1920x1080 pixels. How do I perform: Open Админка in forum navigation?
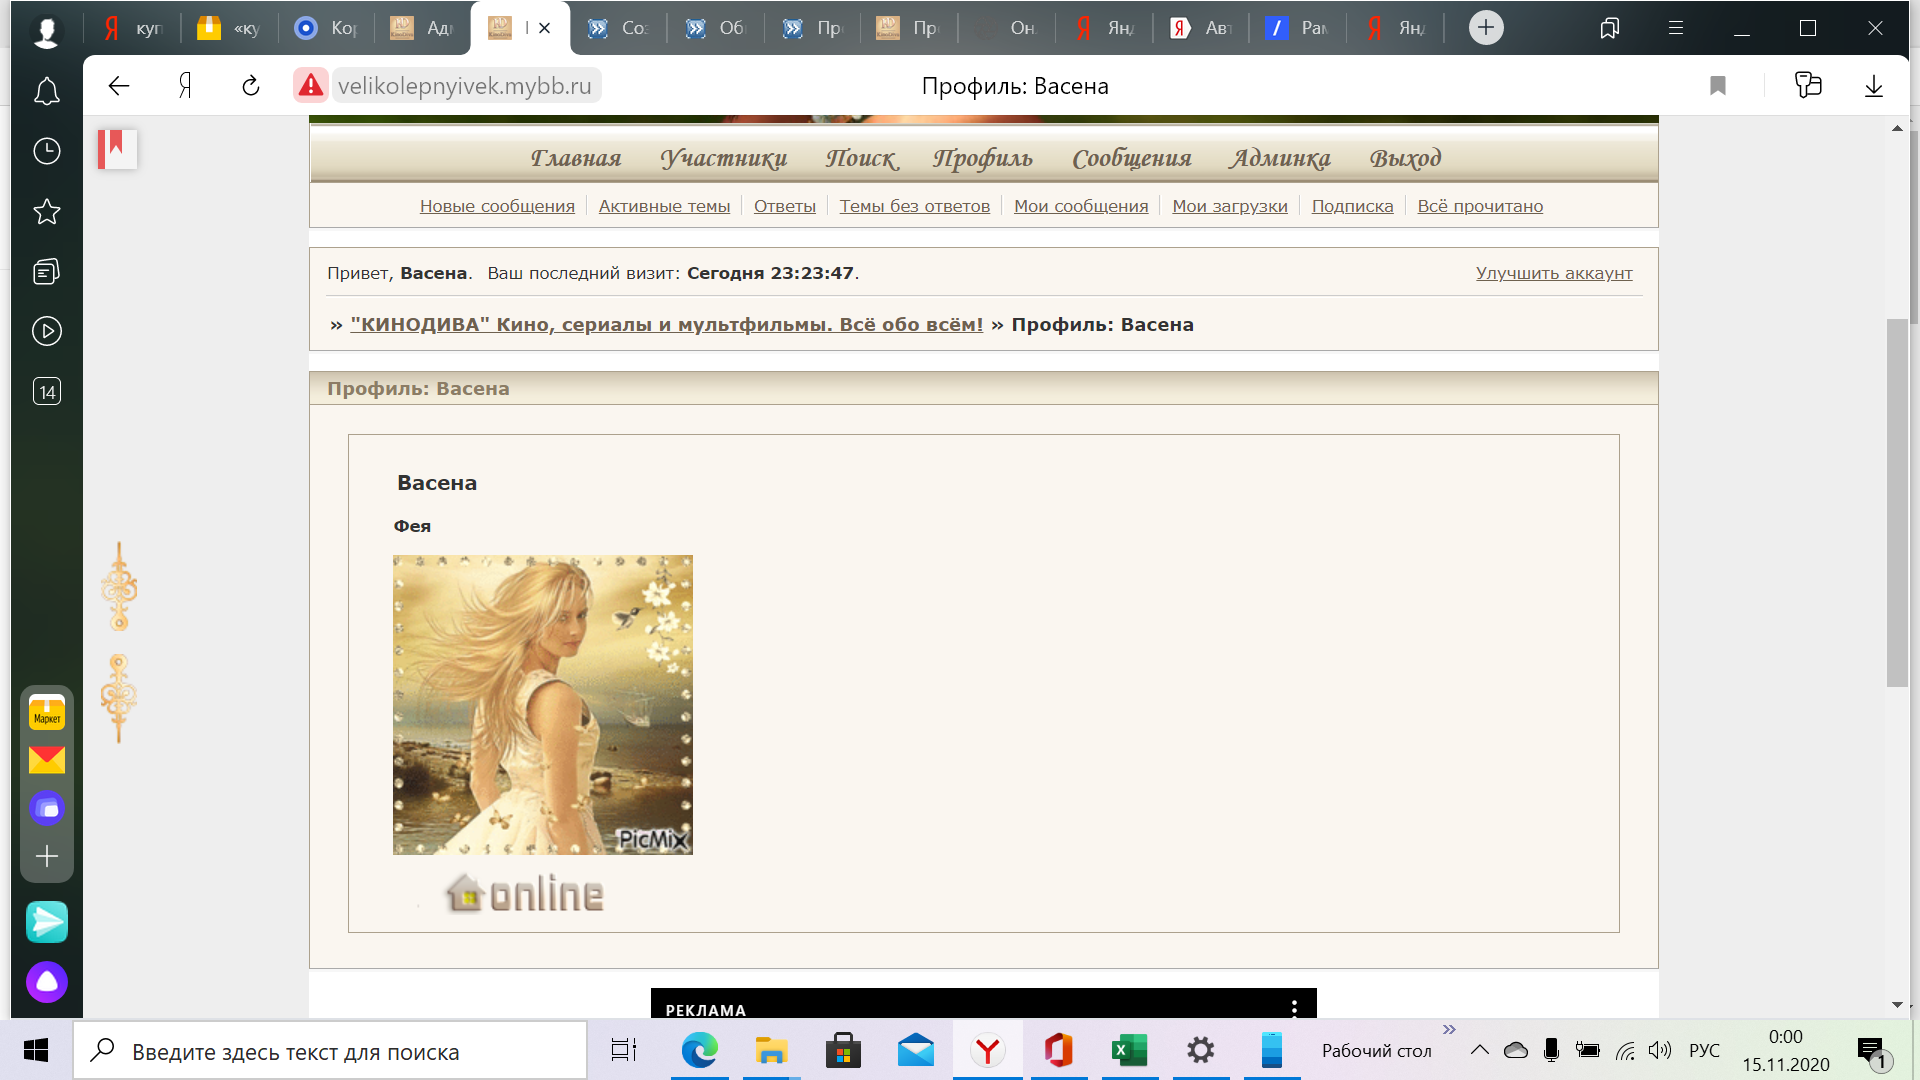[1280, 158]
